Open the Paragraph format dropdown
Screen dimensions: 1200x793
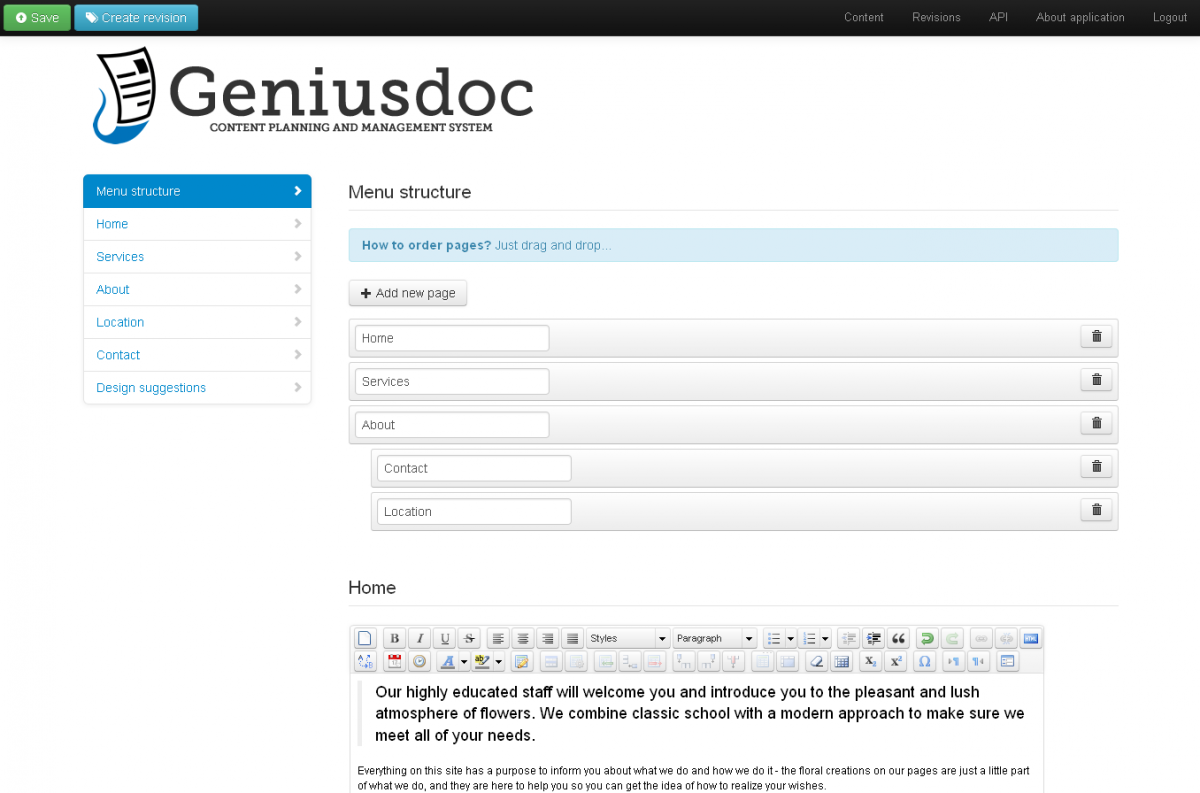(715, 639)
